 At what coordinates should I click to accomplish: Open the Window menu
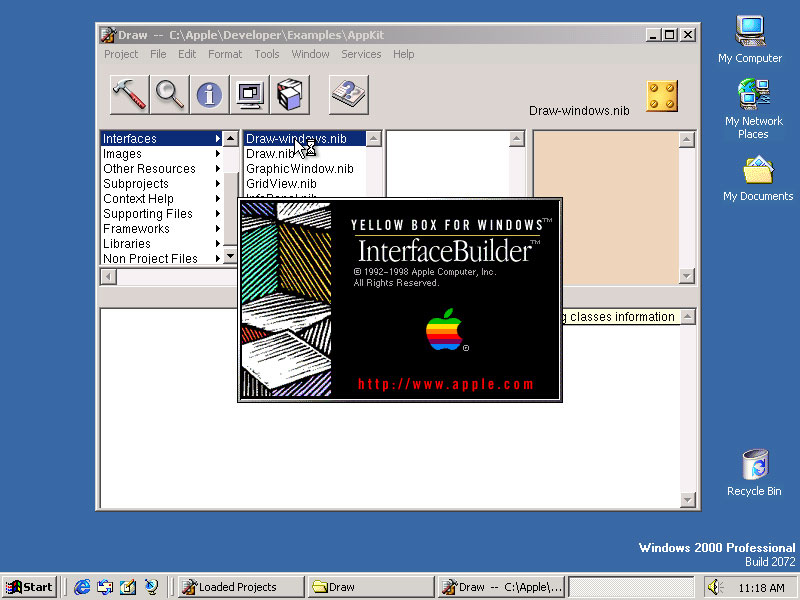tap(310, 54)
